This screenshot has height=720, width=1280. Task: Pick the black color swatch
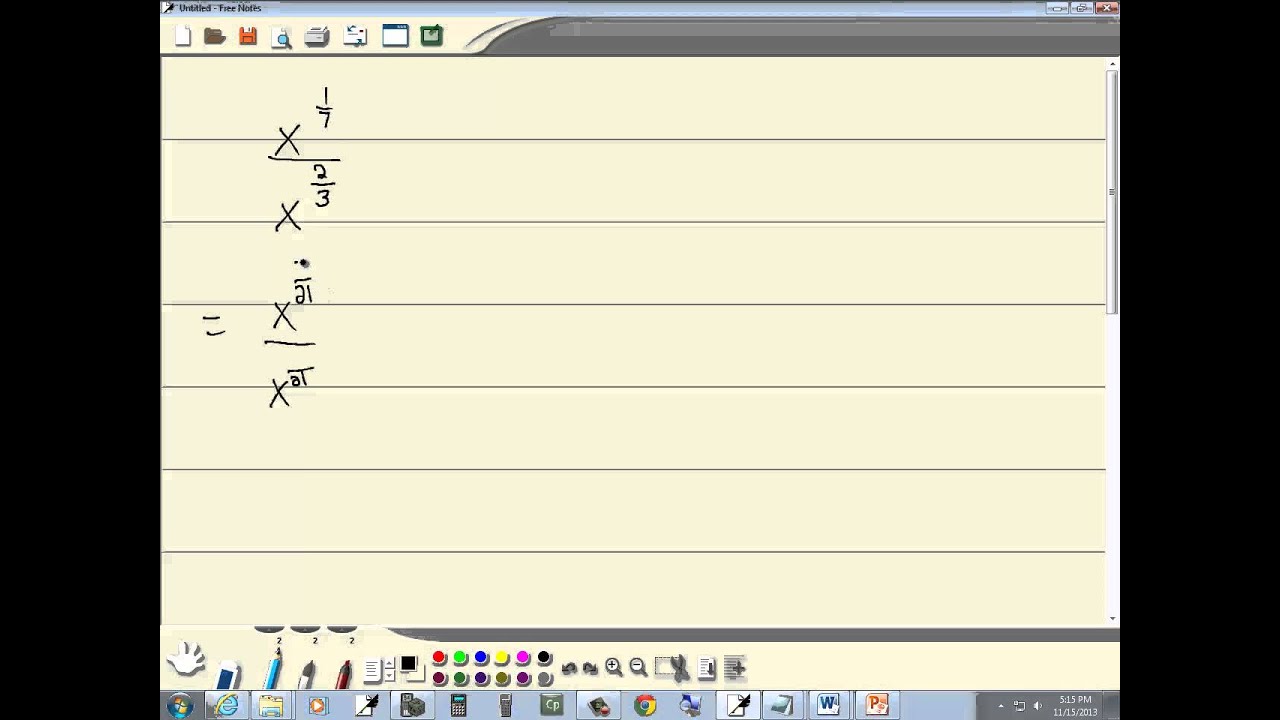click(x=544, y=657)
